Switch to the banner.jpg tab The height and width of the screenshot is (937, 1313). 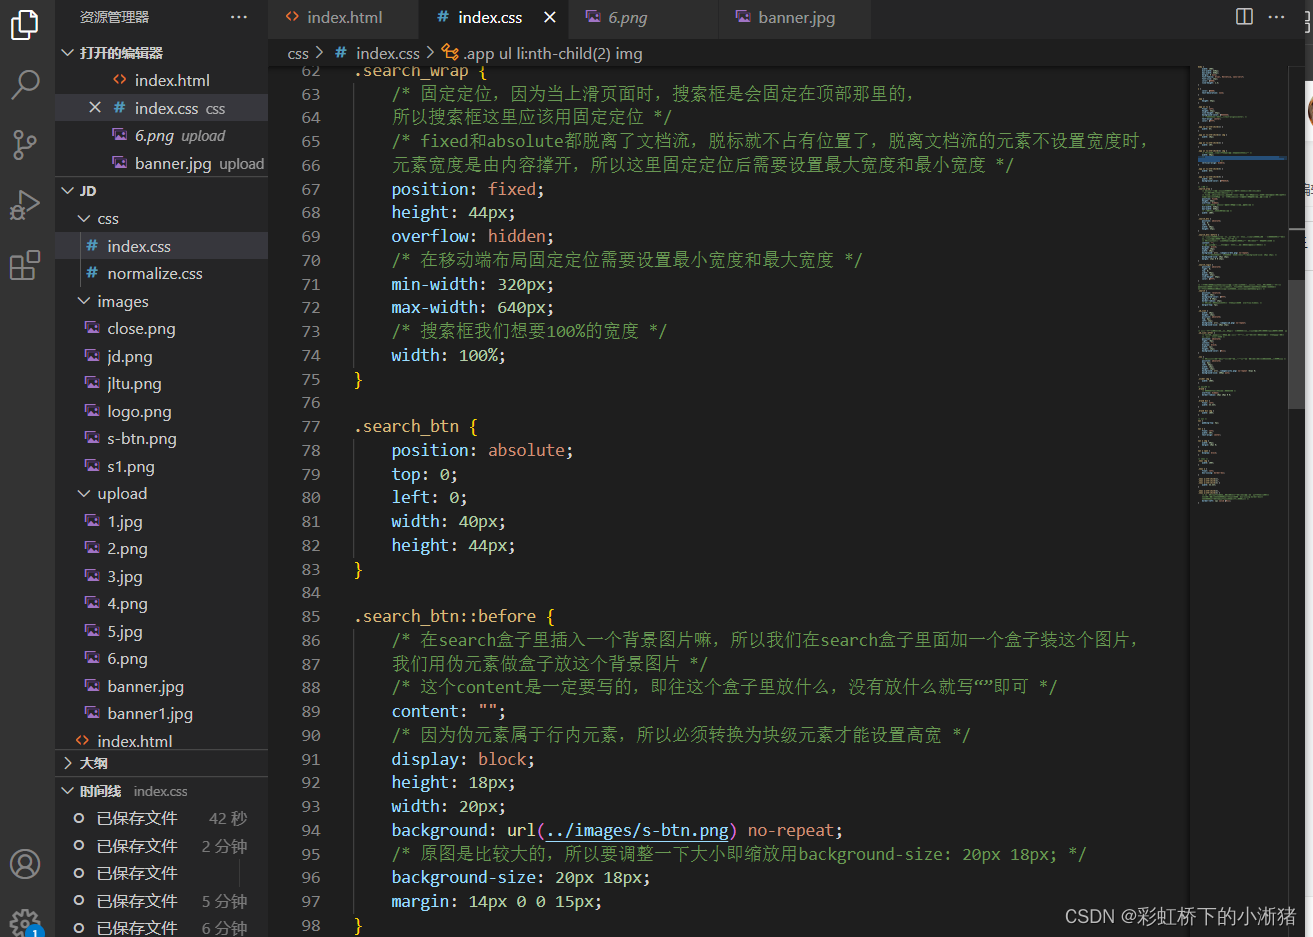[x=796, y=17]
